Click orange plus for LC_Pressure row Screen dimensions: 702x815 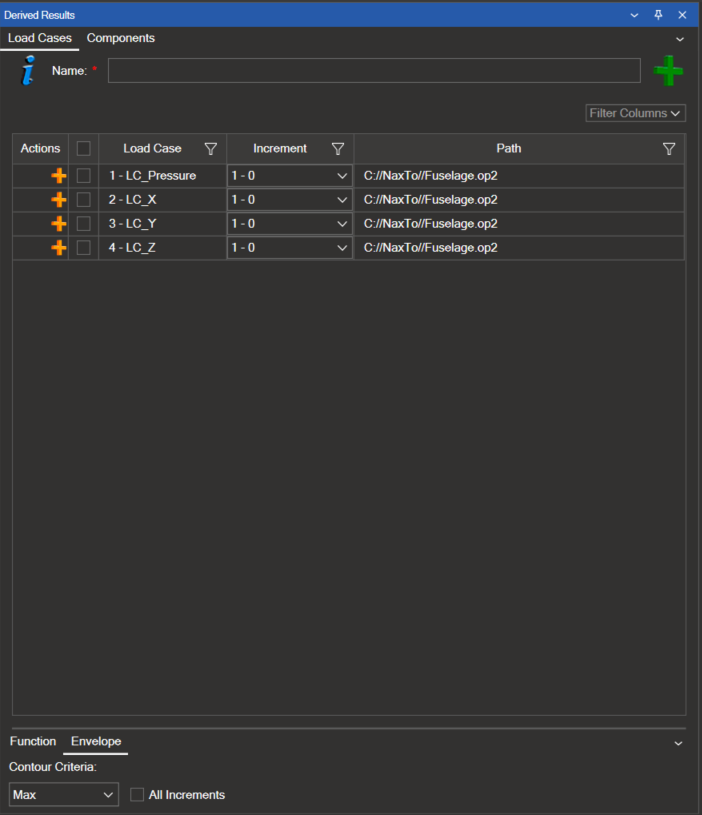pos(59,176)
